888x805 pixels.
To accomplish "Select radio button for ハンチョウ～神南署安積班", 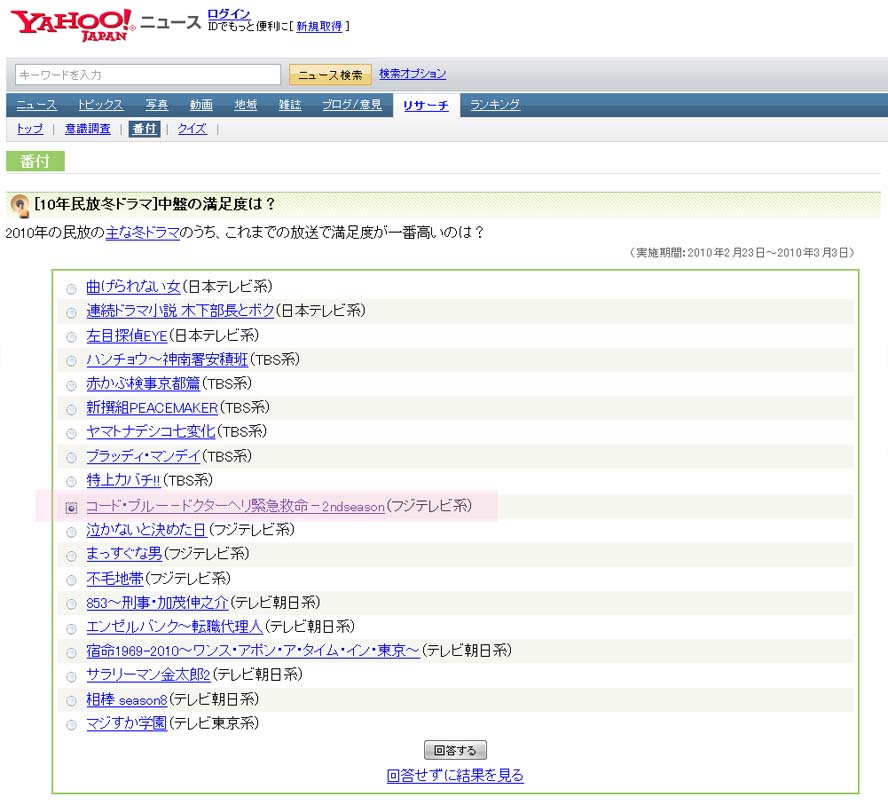I will tap(71, 361).
